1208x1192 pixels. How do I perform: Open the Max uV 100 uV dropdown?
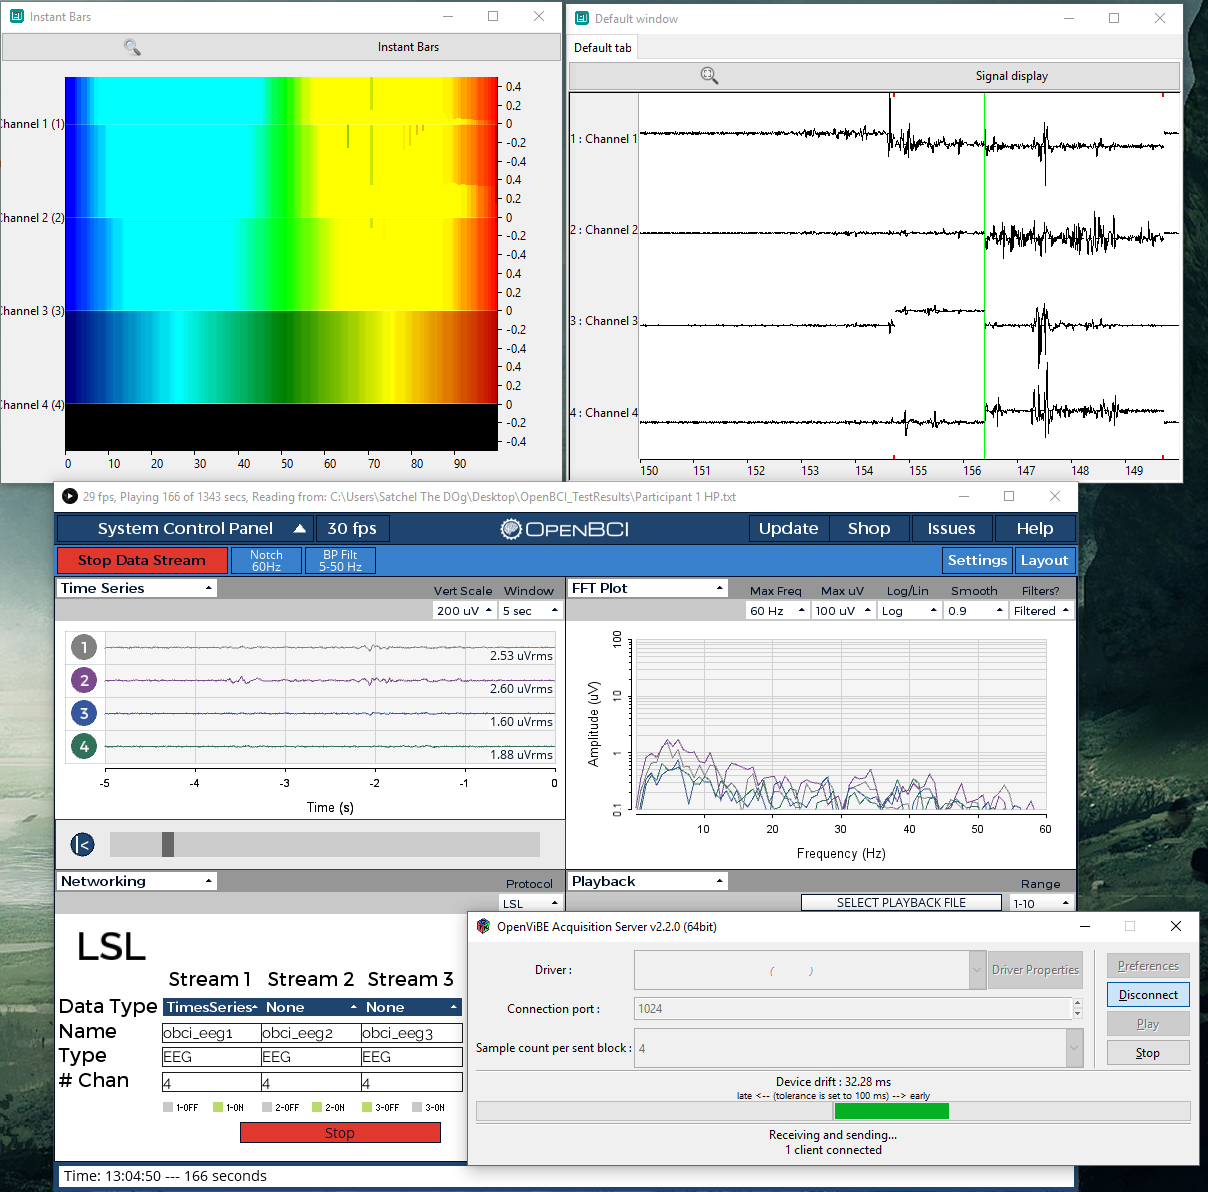coord(844,610)
